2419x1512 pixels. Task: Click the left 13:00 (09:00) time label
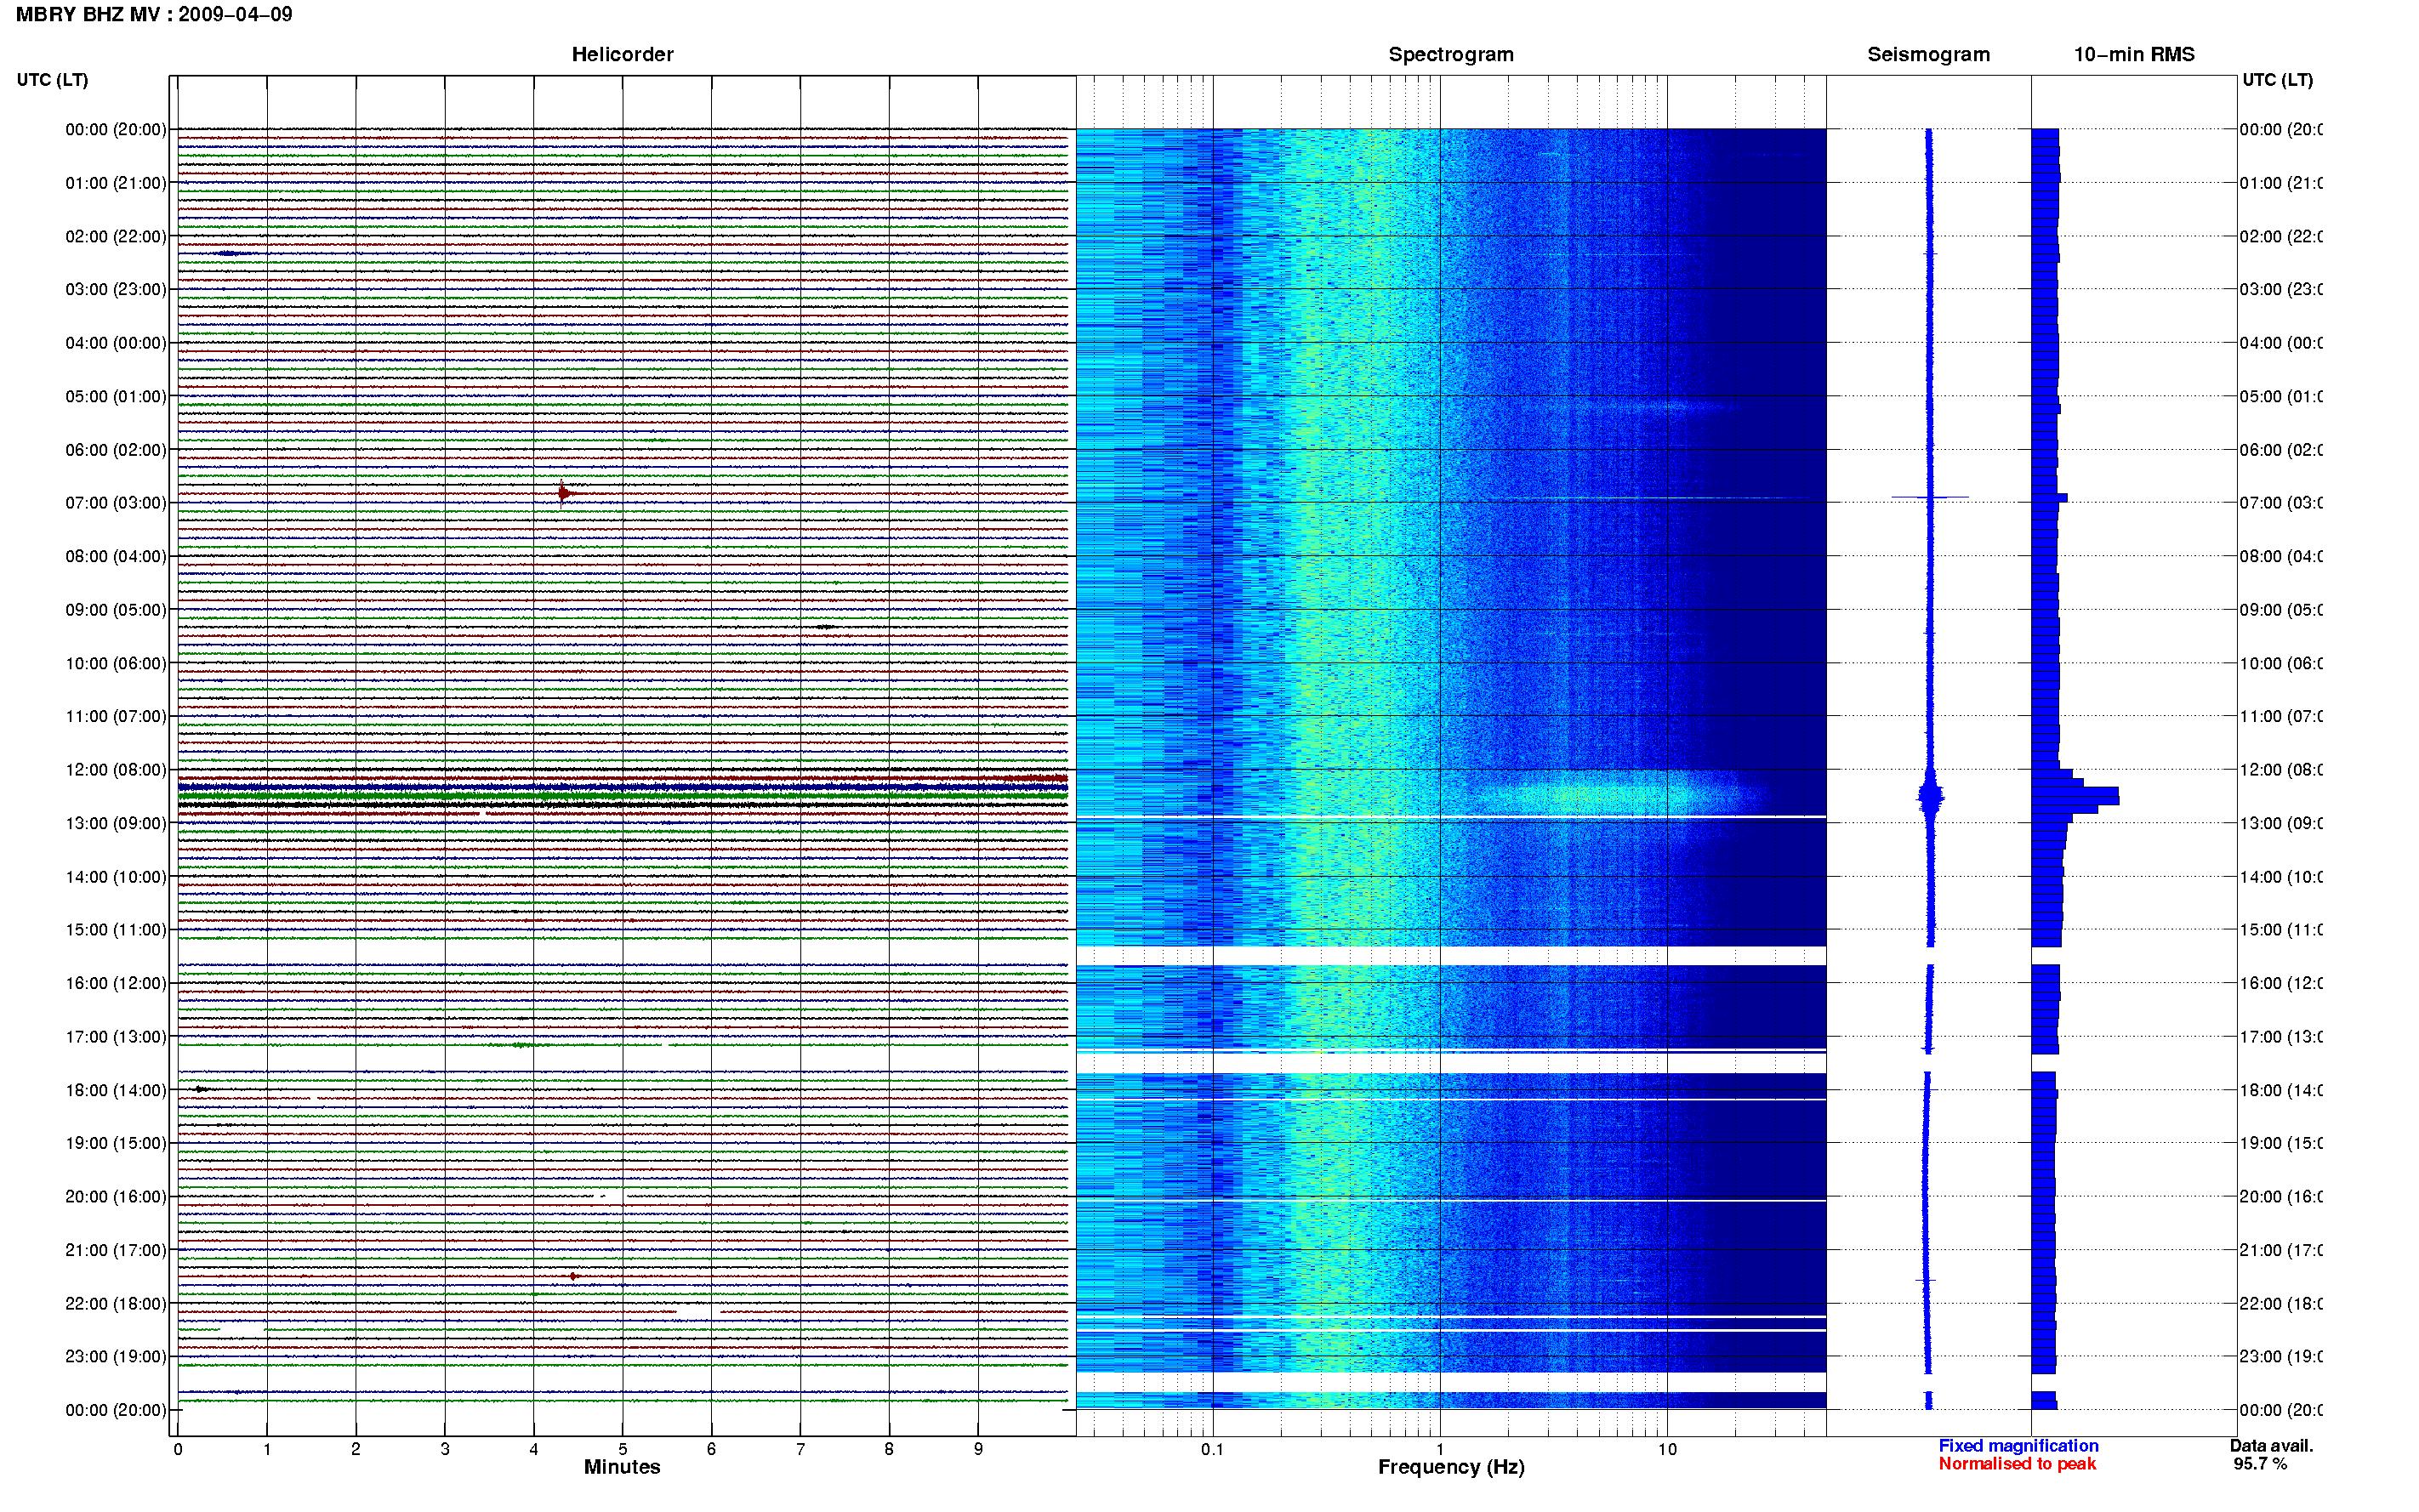pos(116,824)
